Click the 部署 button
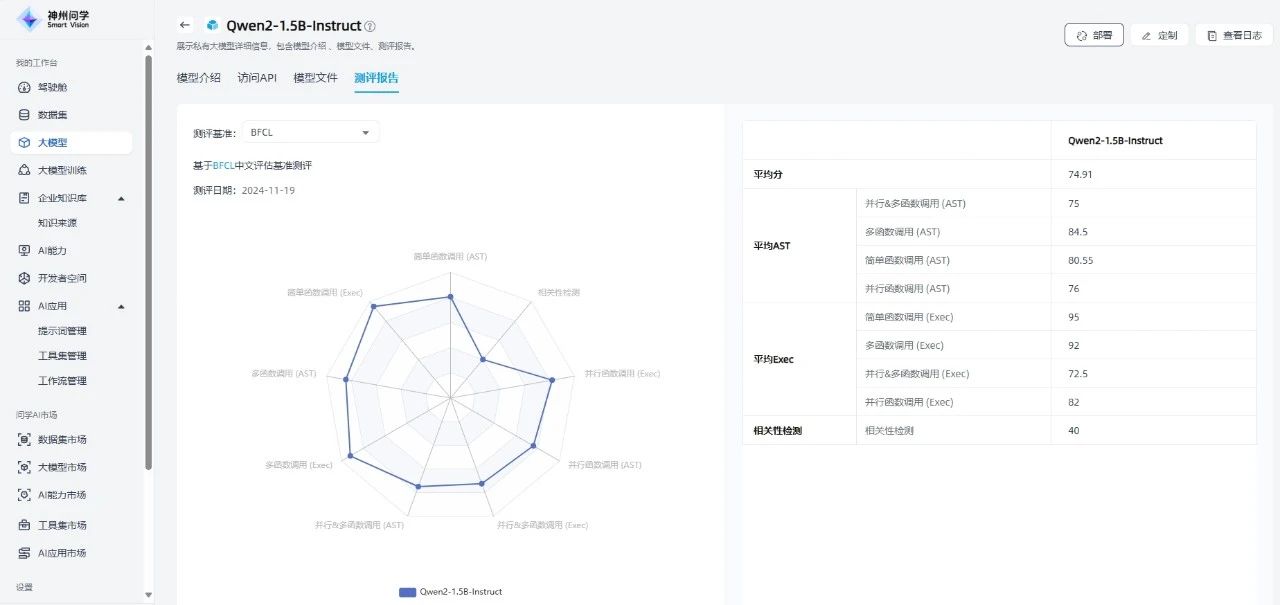 coord(1094,35)
